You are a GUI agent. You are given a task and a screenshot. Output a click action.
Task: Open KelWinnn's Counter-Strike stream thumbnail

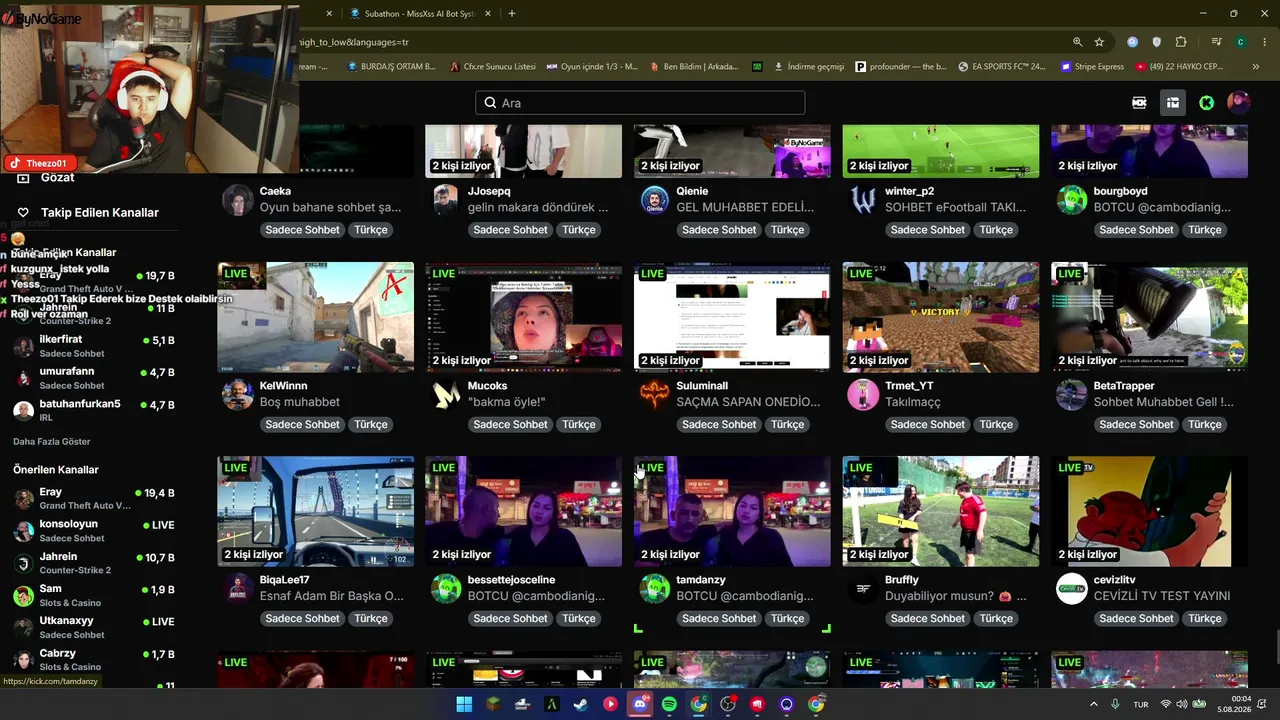(x=316, y=317)
